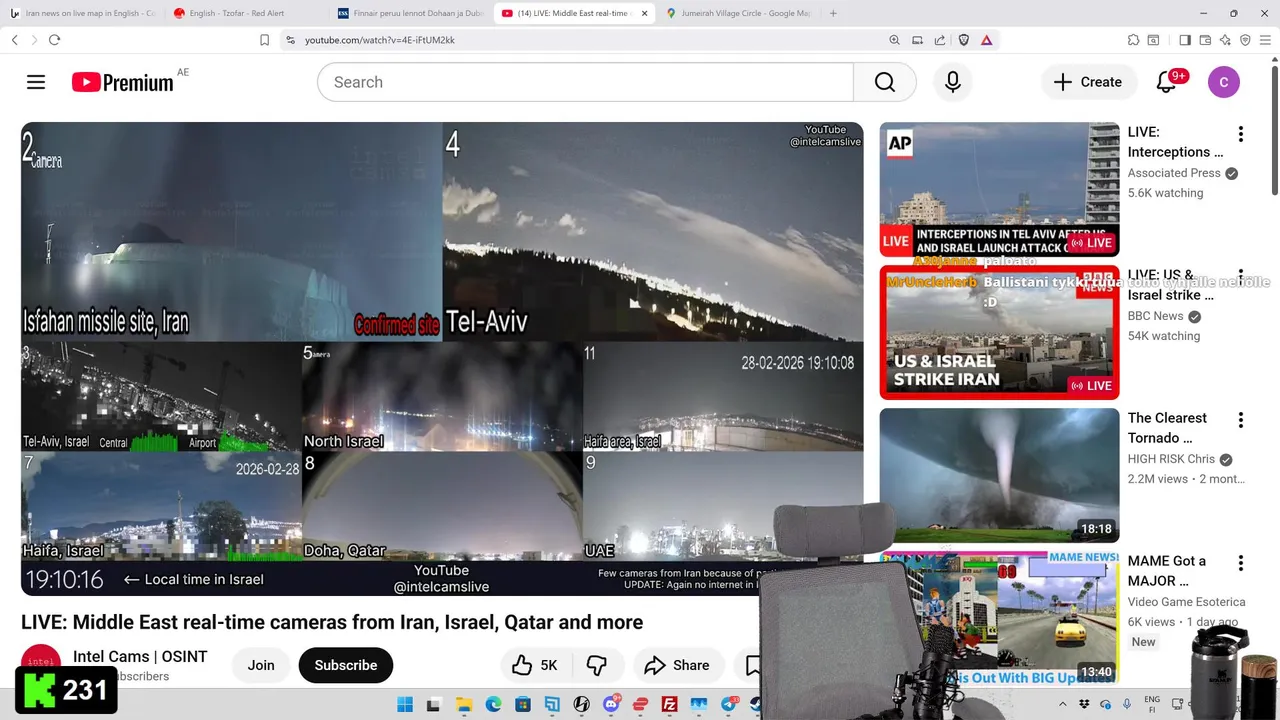Open the browser zoom magnifier icon
The height and width of the screenshot is (720, 1280).
click(x=894, y=40)
